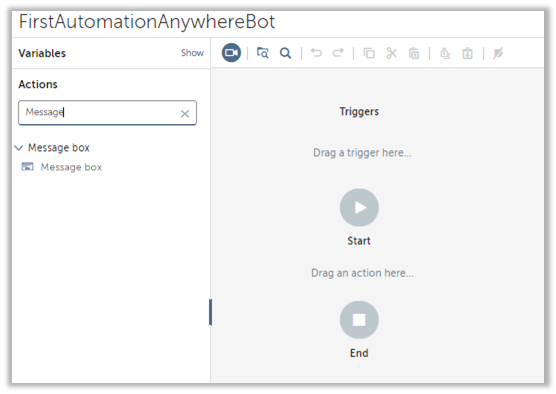Click the Paste clipboard icon

click(414, 53)
